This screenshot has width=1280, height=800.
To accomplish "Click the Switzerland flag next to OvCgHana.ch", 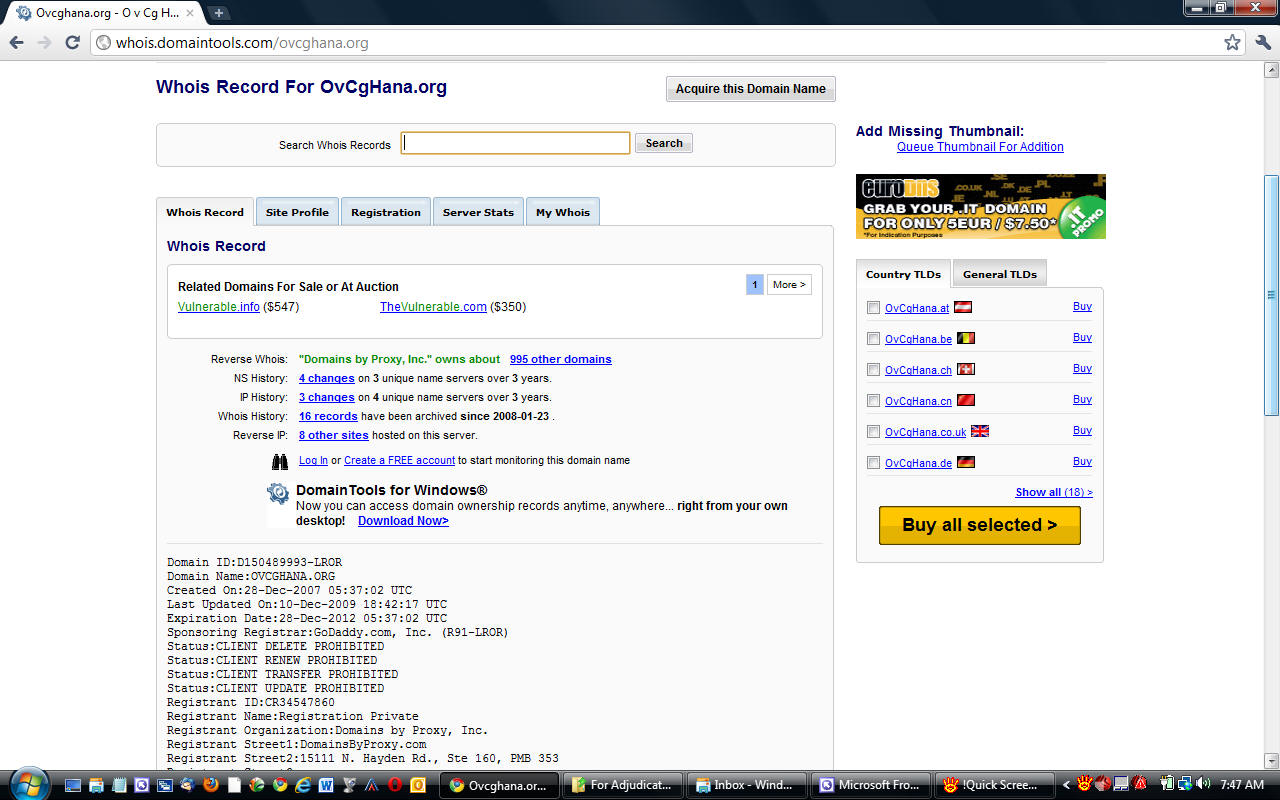I will click(x=965, y=369).
